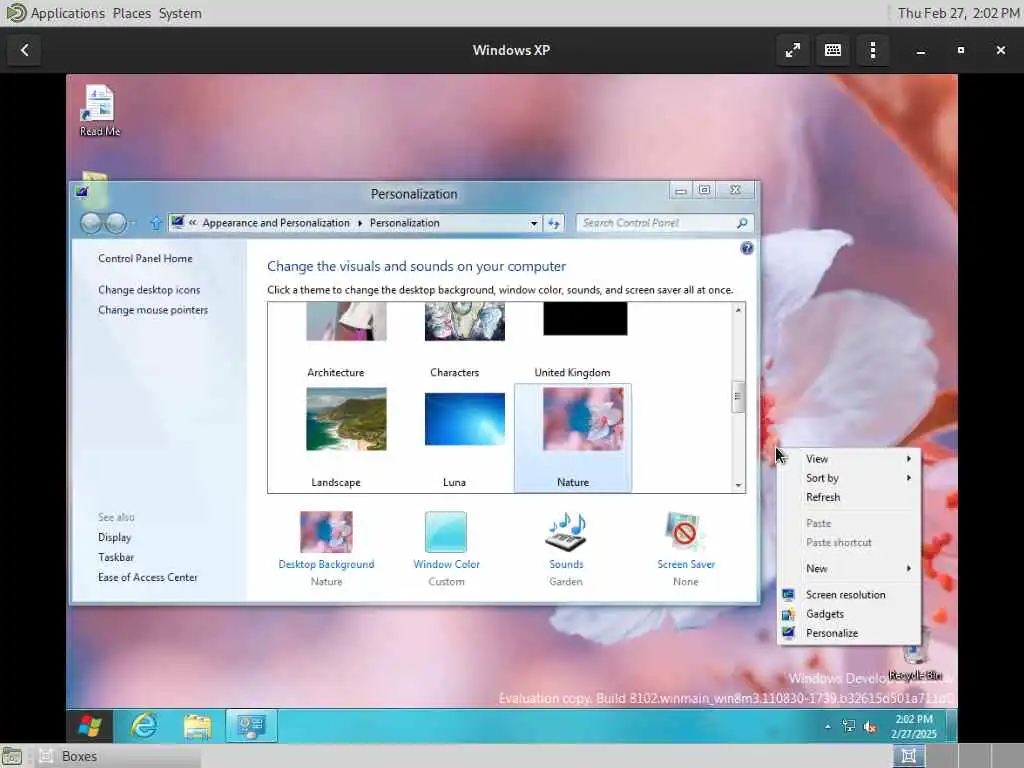Open Change mouse pointers link
This screenshot has width=1024, height=768.
tap(153, 310)
